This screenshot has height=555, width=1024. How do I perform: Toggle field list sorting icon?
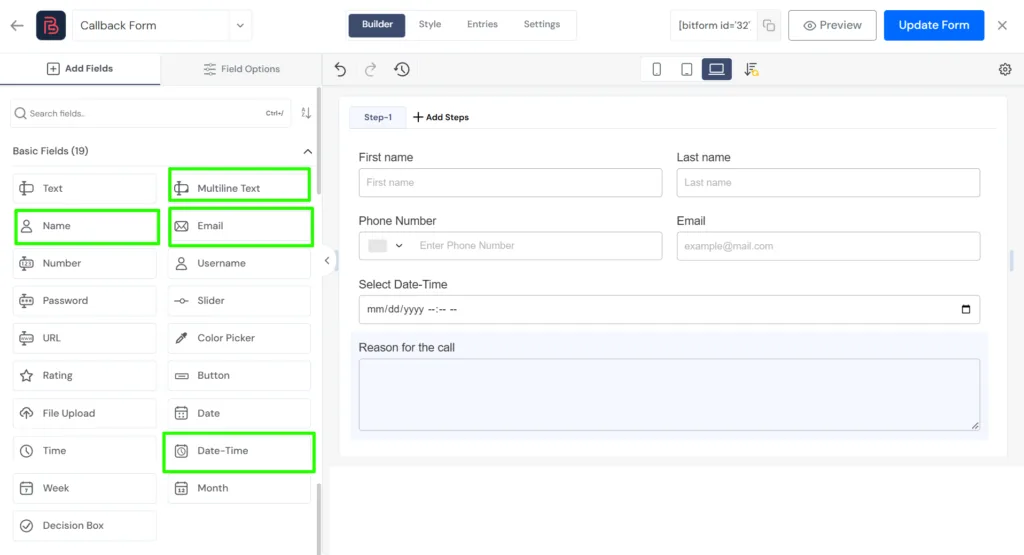(306, 114)
